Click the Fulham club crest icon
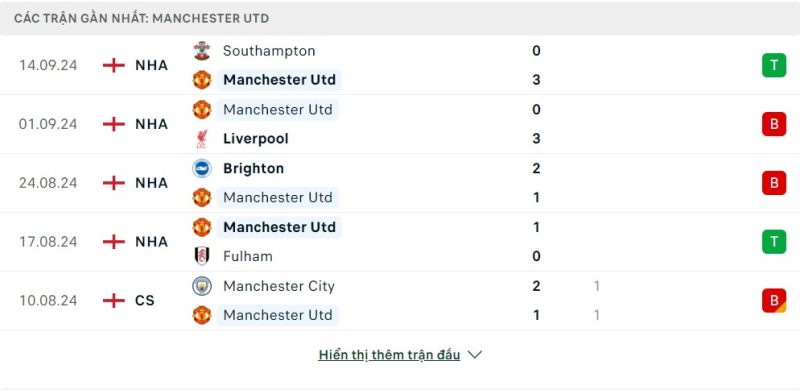The image size is (800, 390). 202,256
